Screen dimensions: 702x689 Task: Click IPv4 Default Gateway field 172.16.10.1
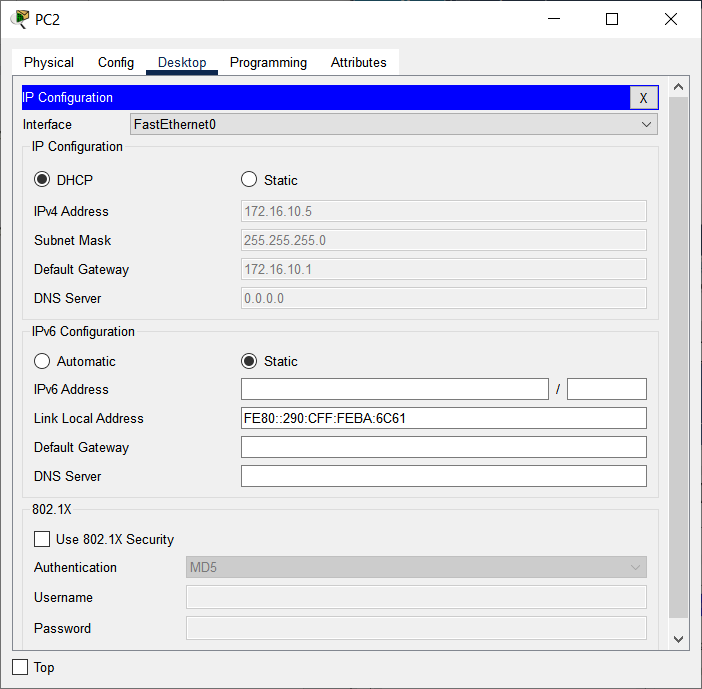coord(444,269)
